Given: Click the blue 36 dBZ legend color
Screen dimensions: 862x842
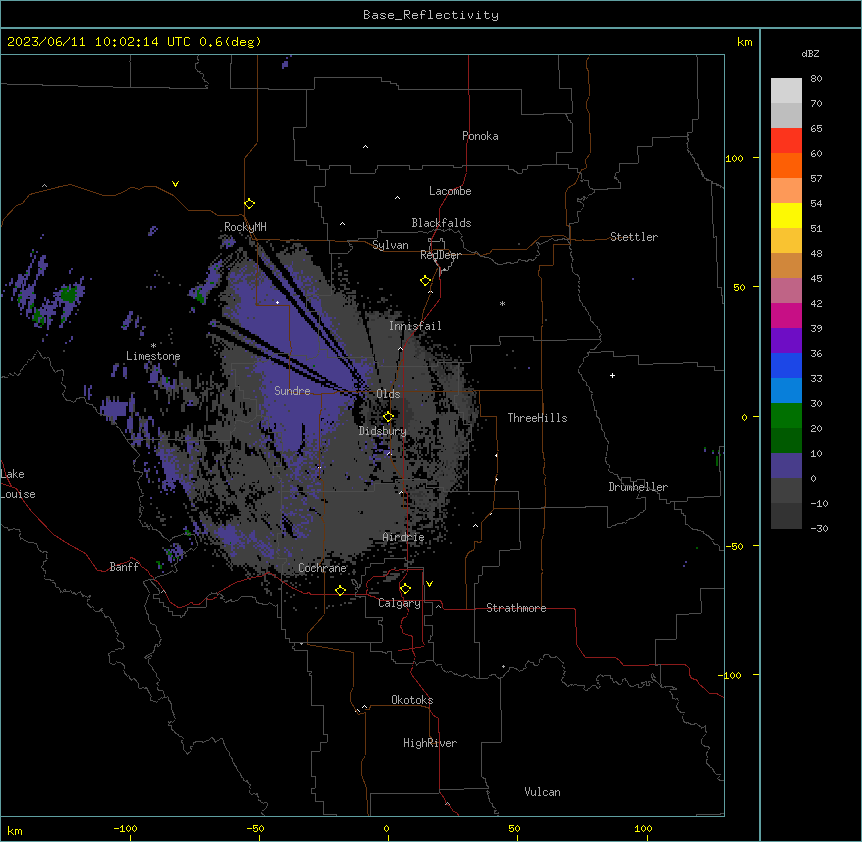Looking at the screenshot, I should [786, 365].
